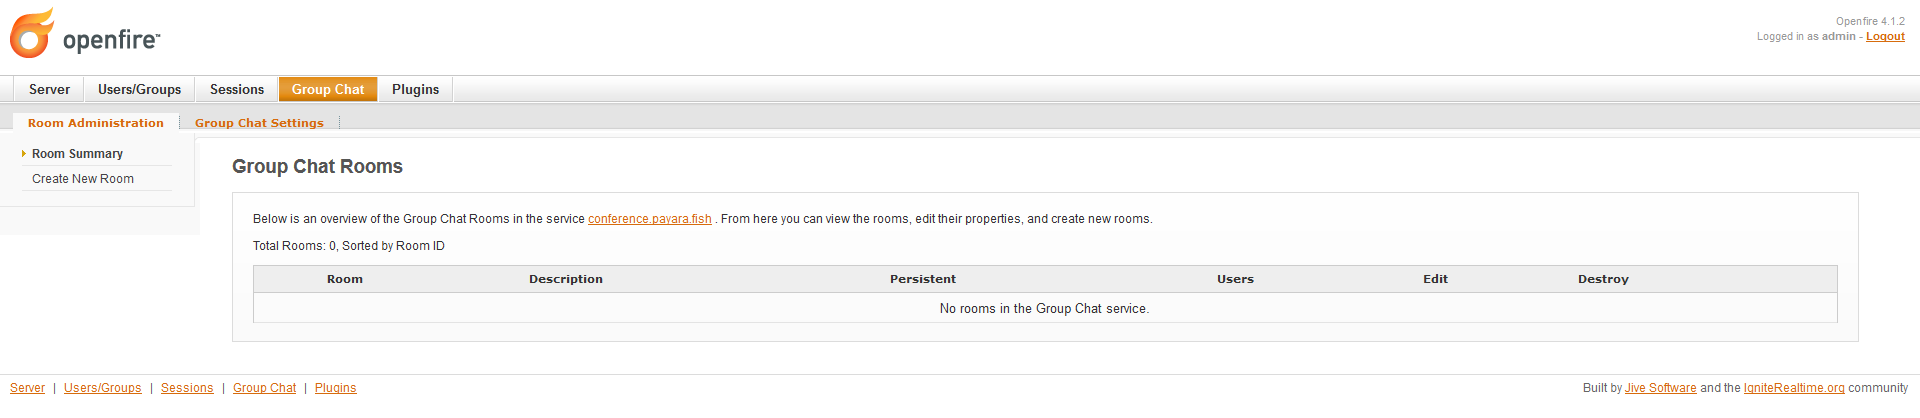Click Room Summary in sidebar
The width and height of the screenshot is (1920, 418).
(x=77, y=154)
